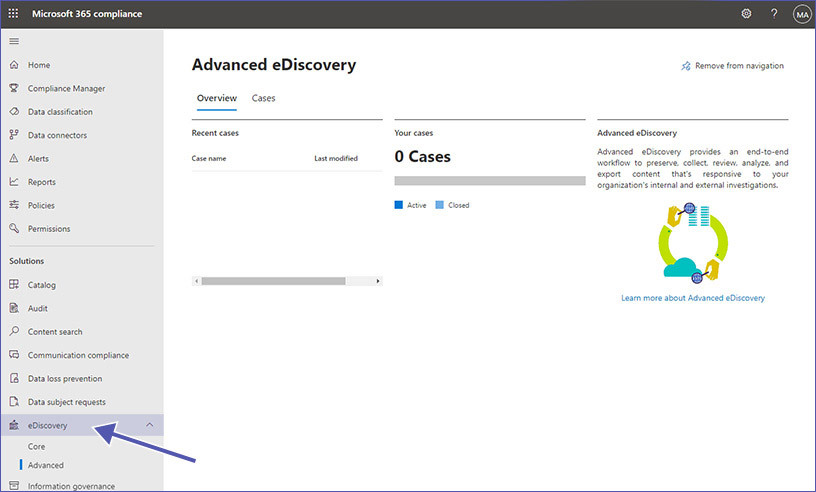This screenshot has width=816, height=492.
Task: Click the Closed legend color swatch
Action: click(440, 205)
